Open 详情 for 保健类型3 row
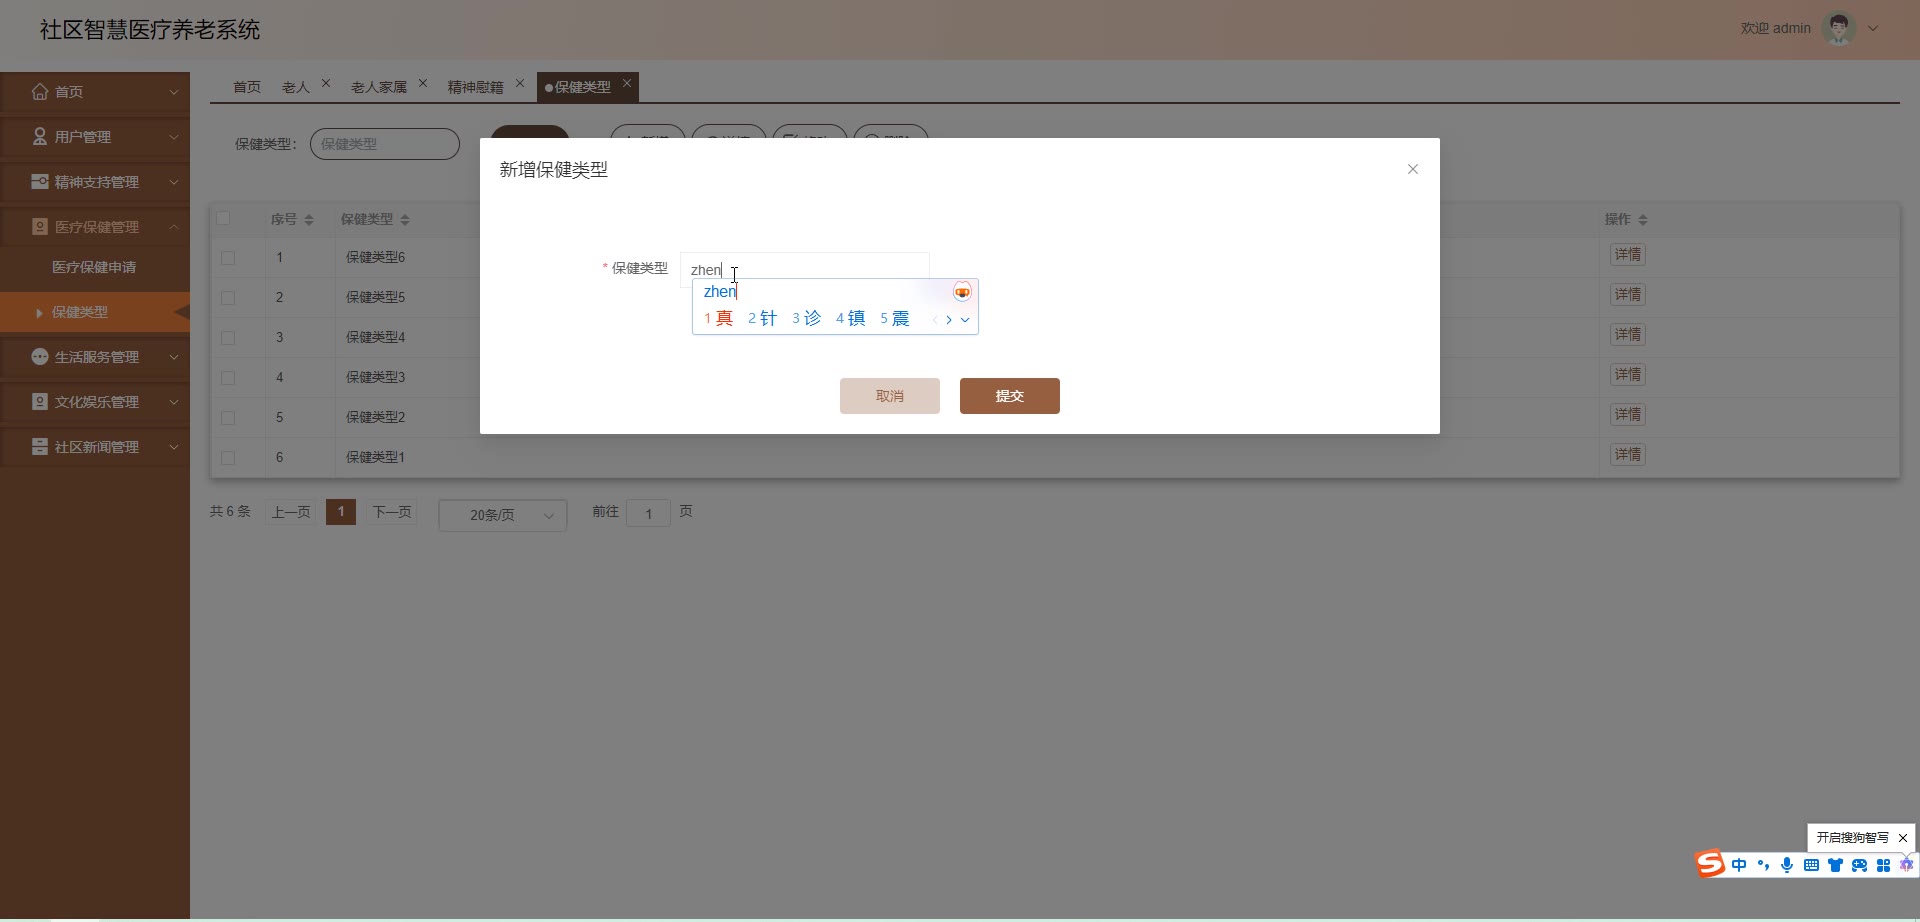Viewport: 1920px width, 922px height. (x=1628, y=375)
